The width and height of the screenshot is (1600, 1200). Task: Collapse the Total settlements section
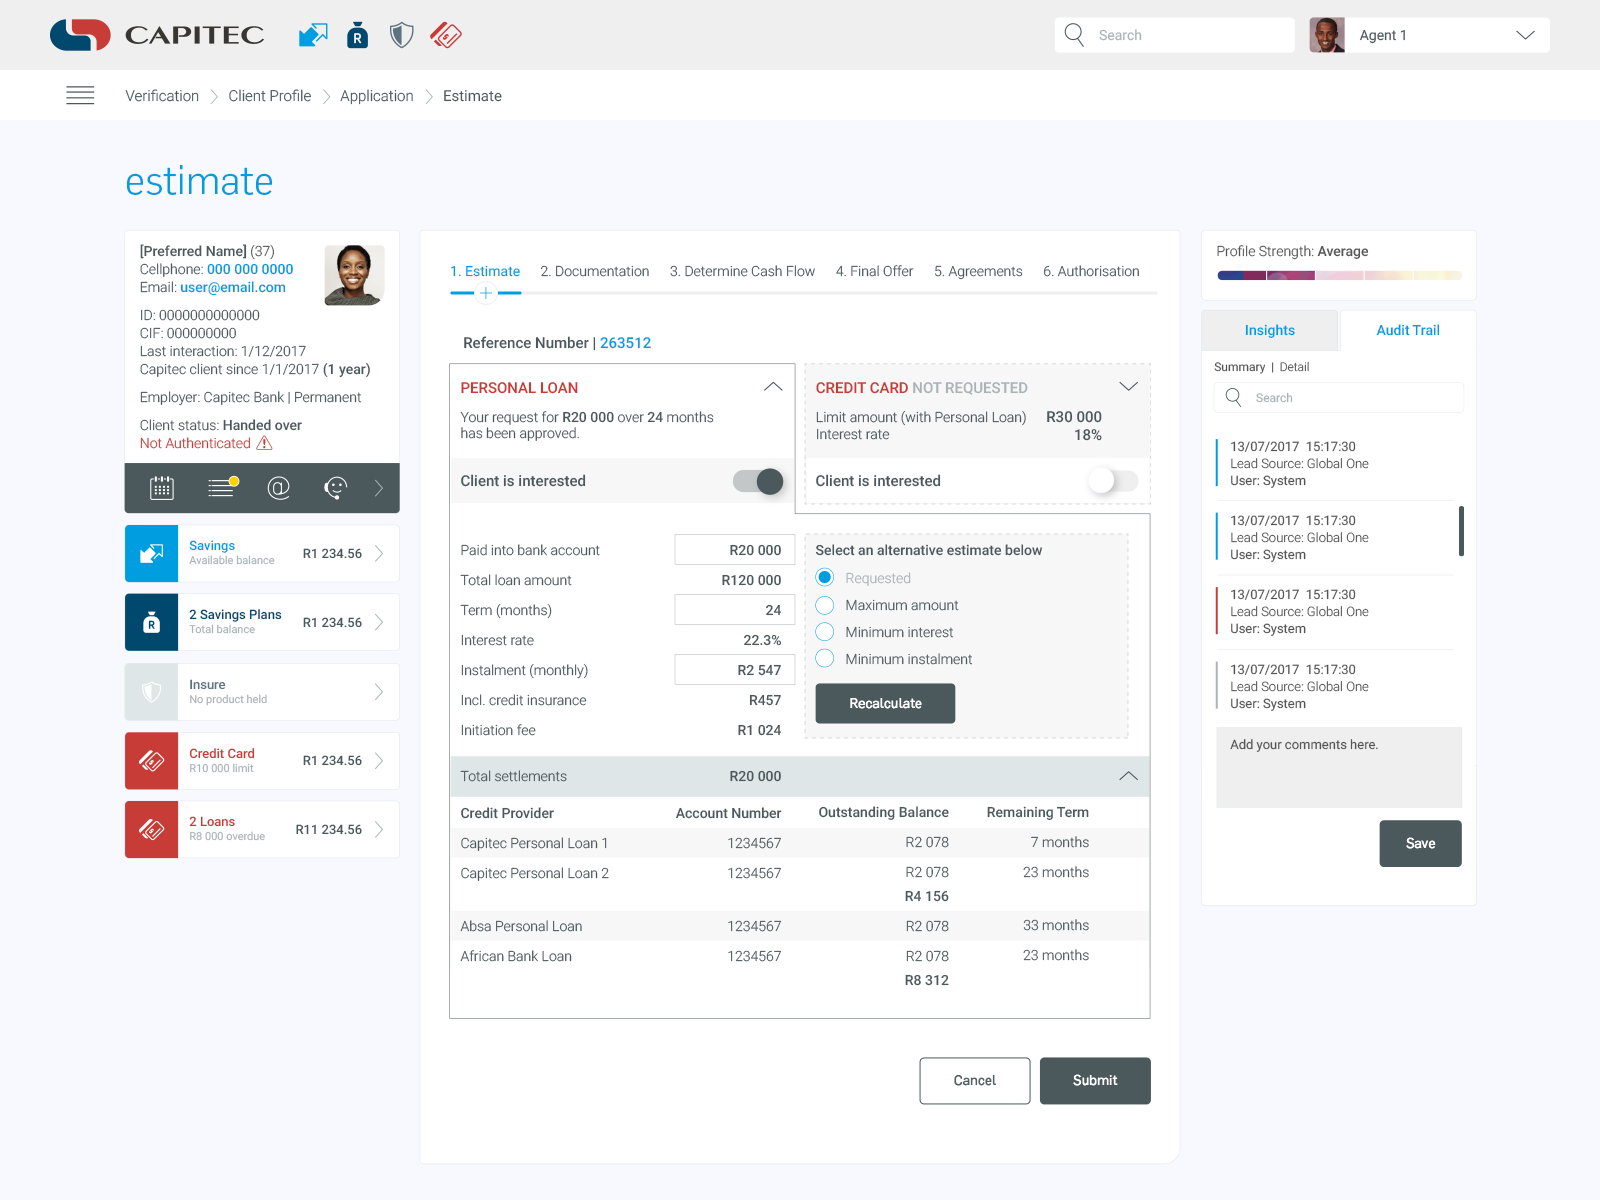pyautogui.click(x=1128, y=776)
